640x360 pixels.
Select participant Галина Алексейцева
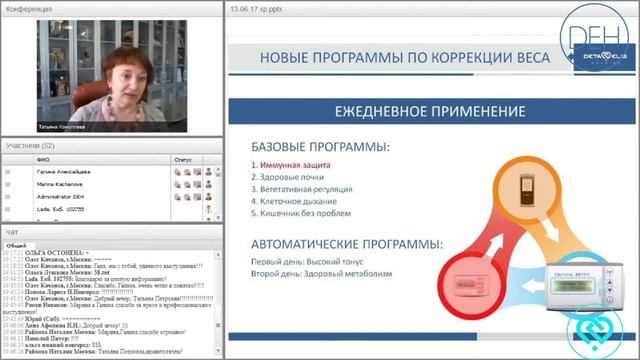tap(63, 172)
